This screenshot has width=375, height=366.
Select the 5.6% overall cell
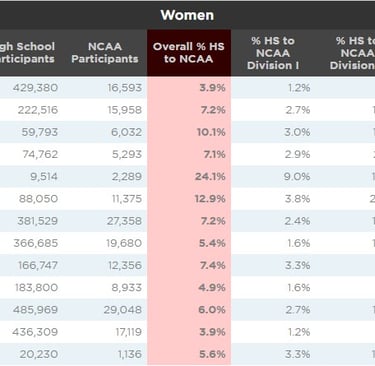coord(212,354)
